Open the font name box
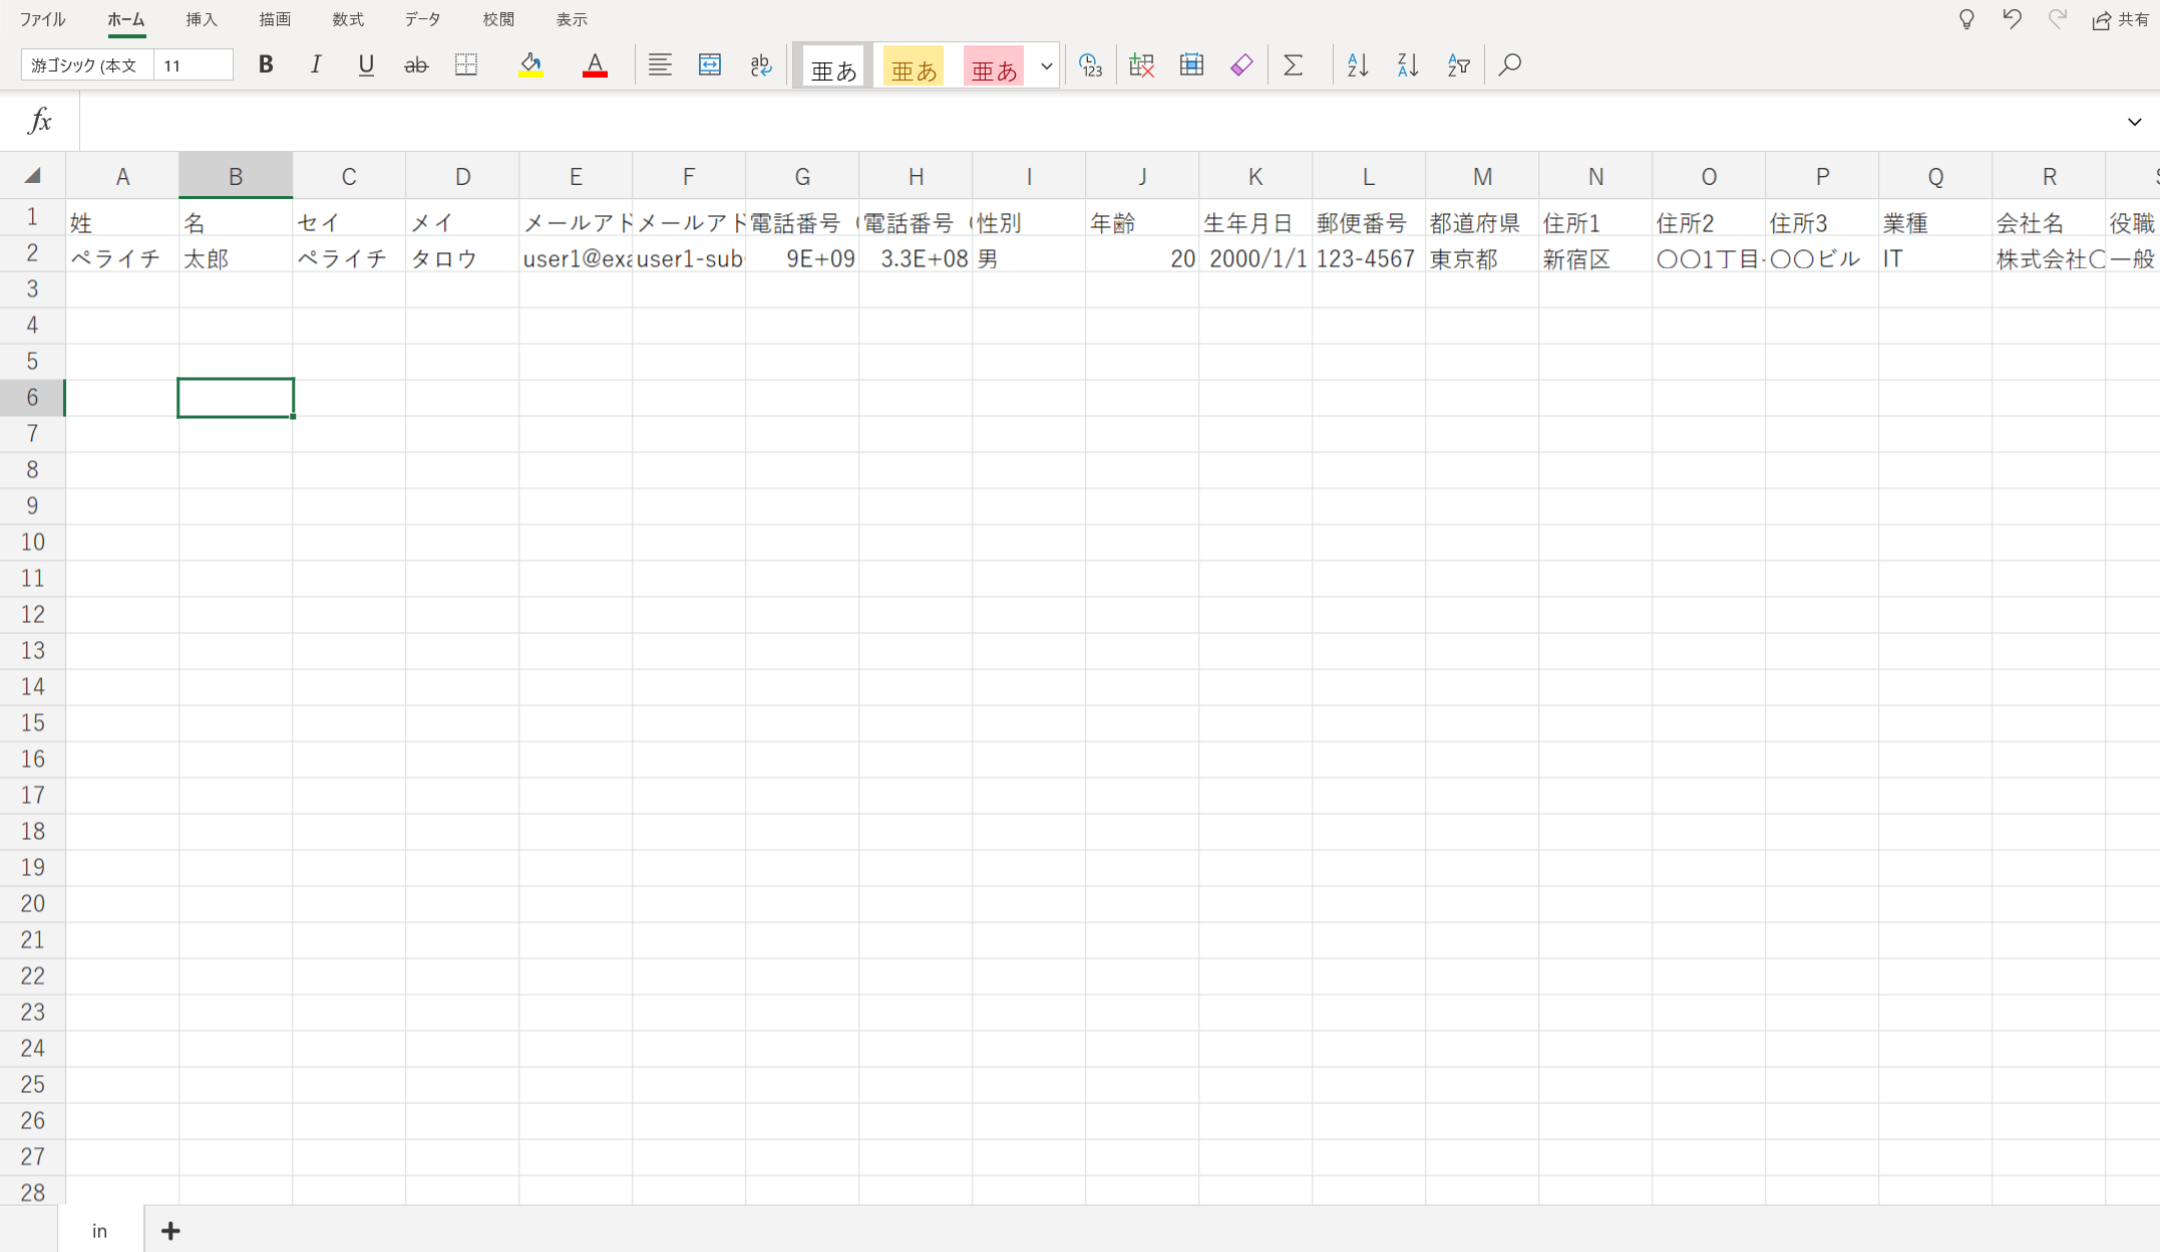Image resolution: width=2160 pixels, height=1252 pixels. pyautogui.click(x=87, y=65)
